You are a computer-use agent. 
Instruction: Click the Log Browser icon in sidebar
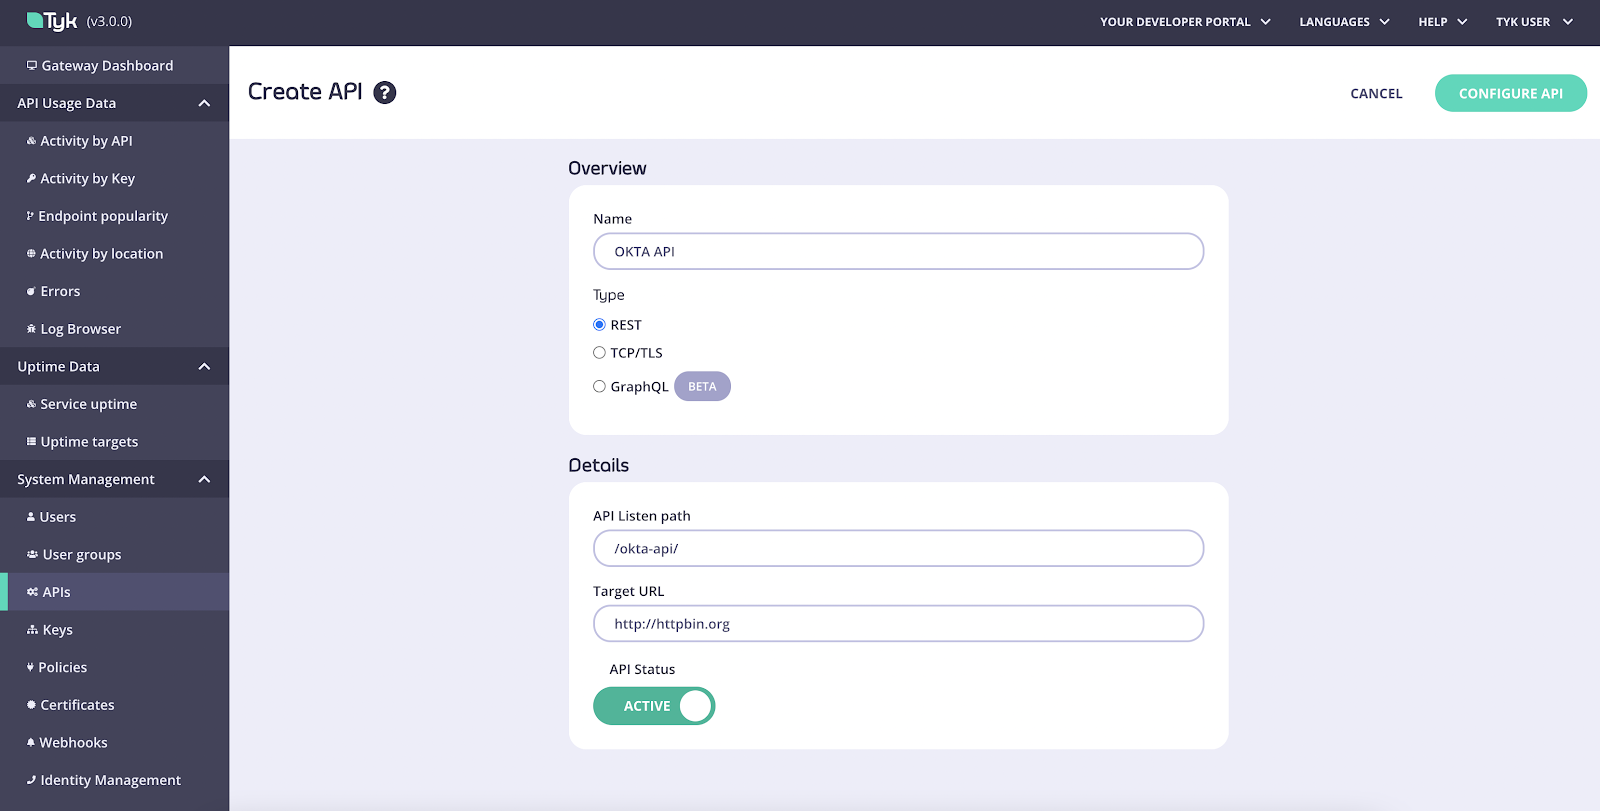[x=31, y=329]
